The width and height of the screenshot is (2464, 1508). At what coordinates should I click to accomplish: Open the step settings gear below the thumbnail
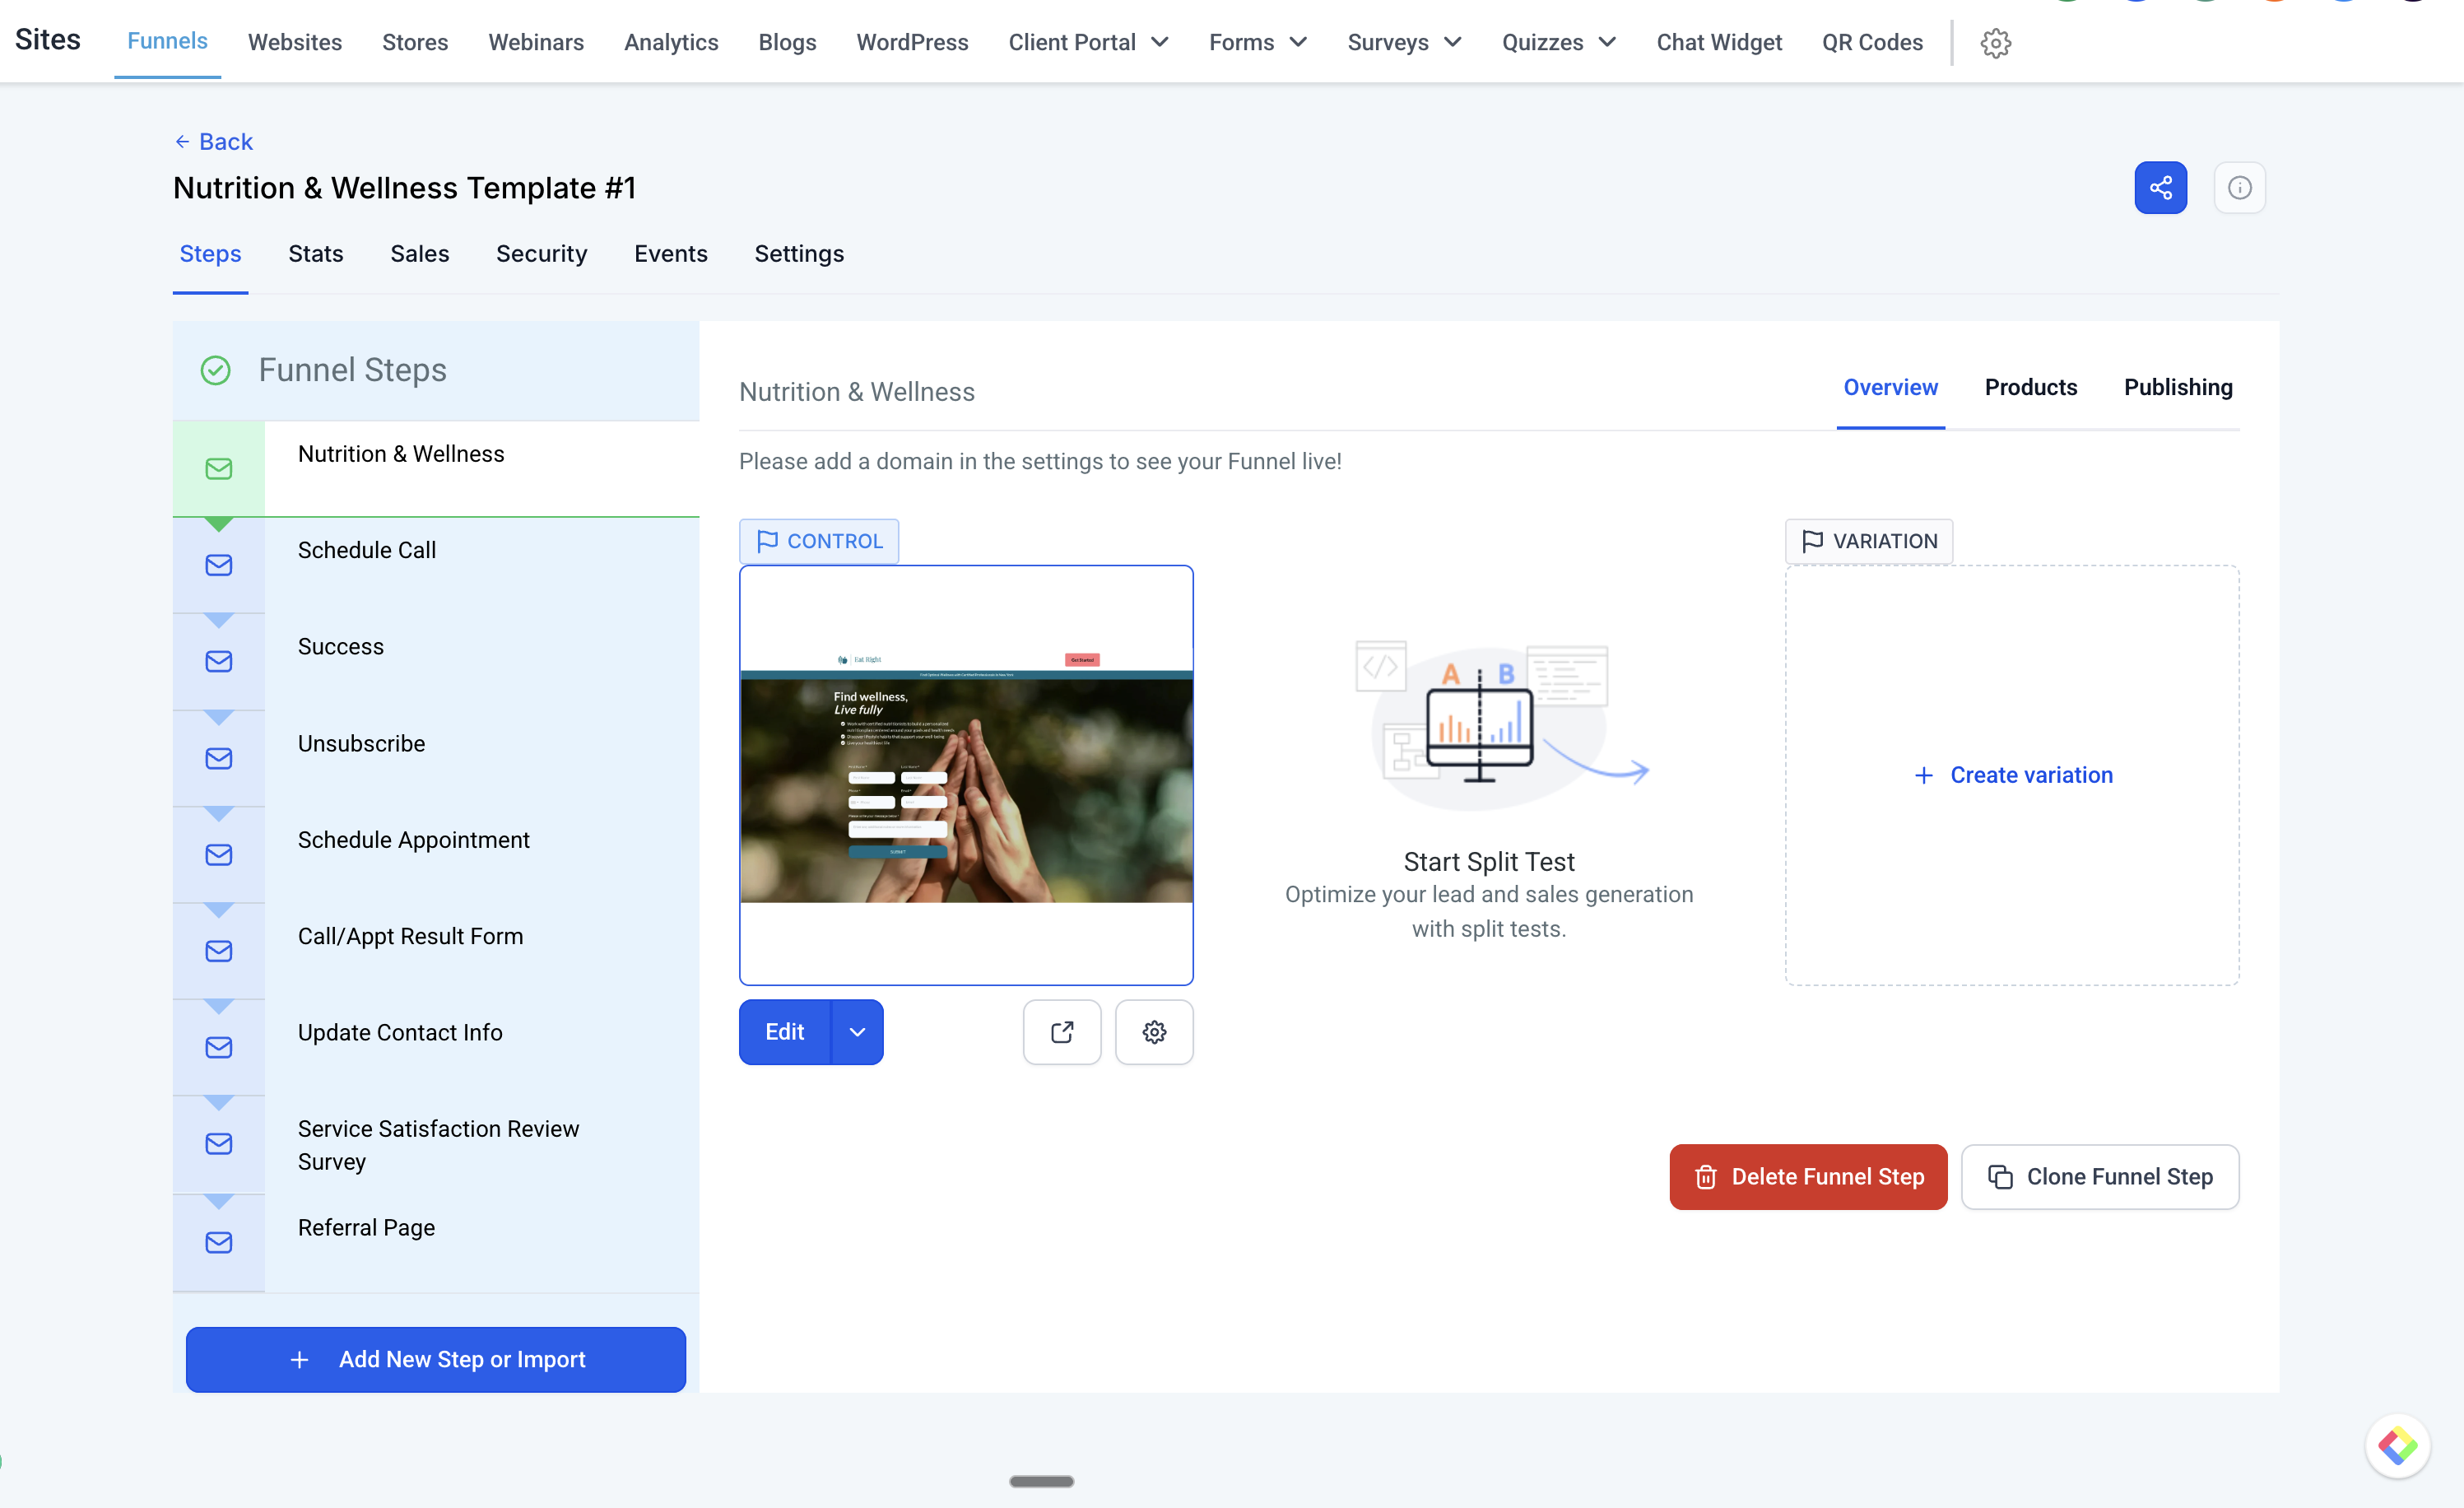(1154, 1031)
